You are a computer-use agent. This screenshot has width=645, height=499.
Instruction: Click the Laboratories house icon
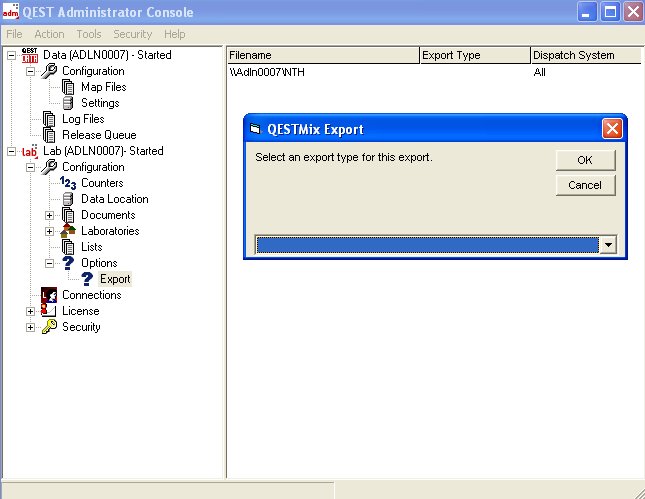click(x=68, y=231)
